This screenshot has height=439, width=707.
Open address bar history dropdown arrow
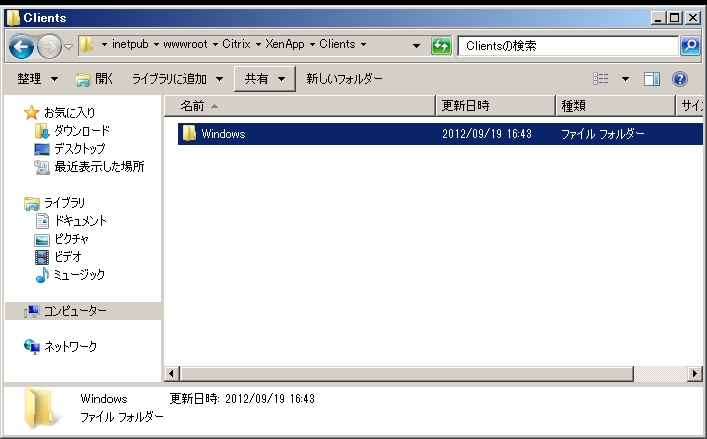coord(416,46)
